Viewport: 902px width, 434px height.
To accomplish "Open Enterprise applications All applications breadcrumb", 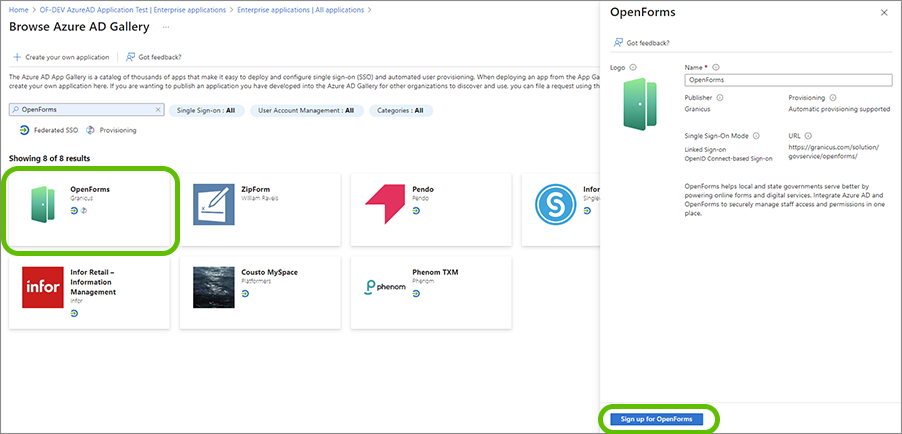I will (300, 10).
